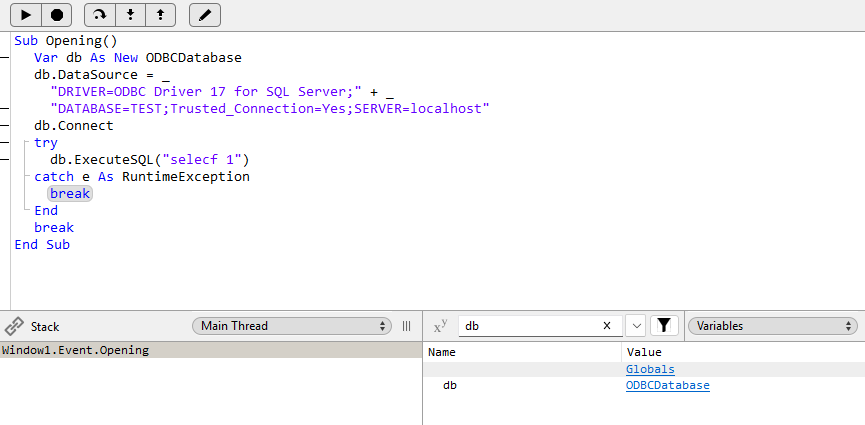
Task: Open the Main Thread dropdown
Action: pyautogui.click(x=291, y=326)
